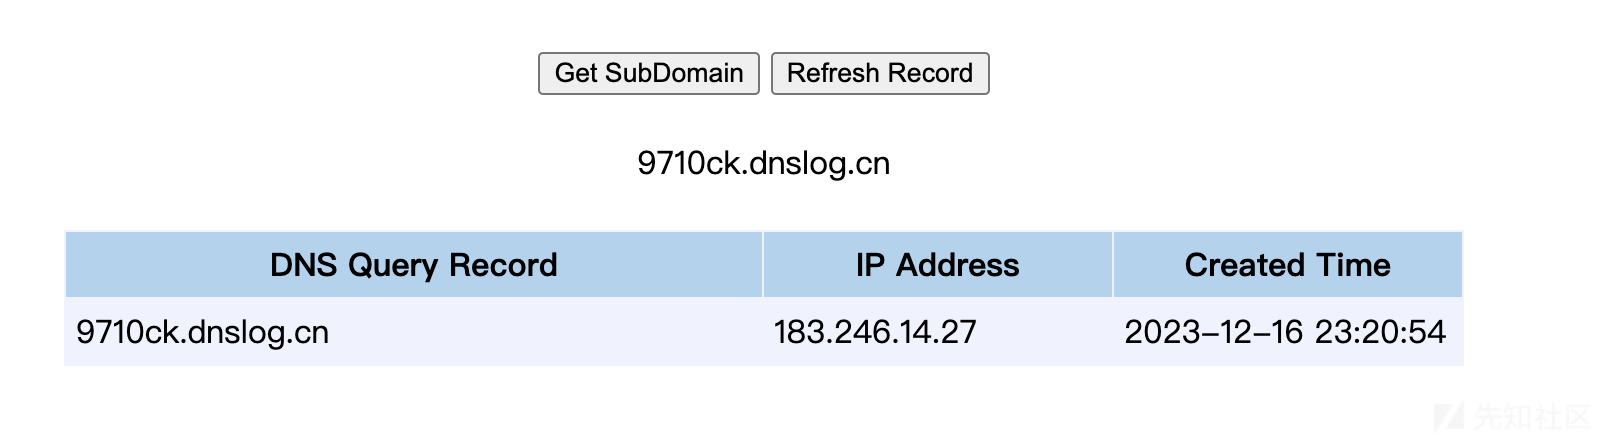This screenshot has height=438, width=1608.
Task: Select the IP value 183.246.14.27
Action: pos(875,332)
